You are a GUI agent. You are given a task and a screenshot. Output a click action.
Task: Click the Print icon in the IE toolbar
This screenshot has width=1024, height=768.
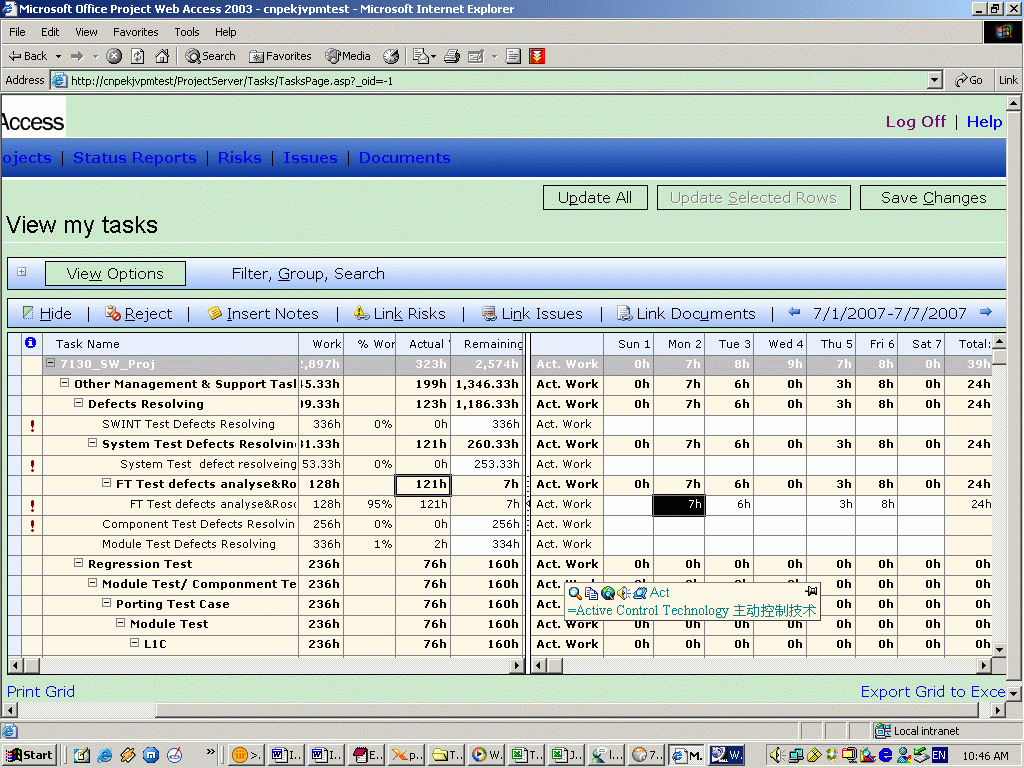tap(452, 56)
